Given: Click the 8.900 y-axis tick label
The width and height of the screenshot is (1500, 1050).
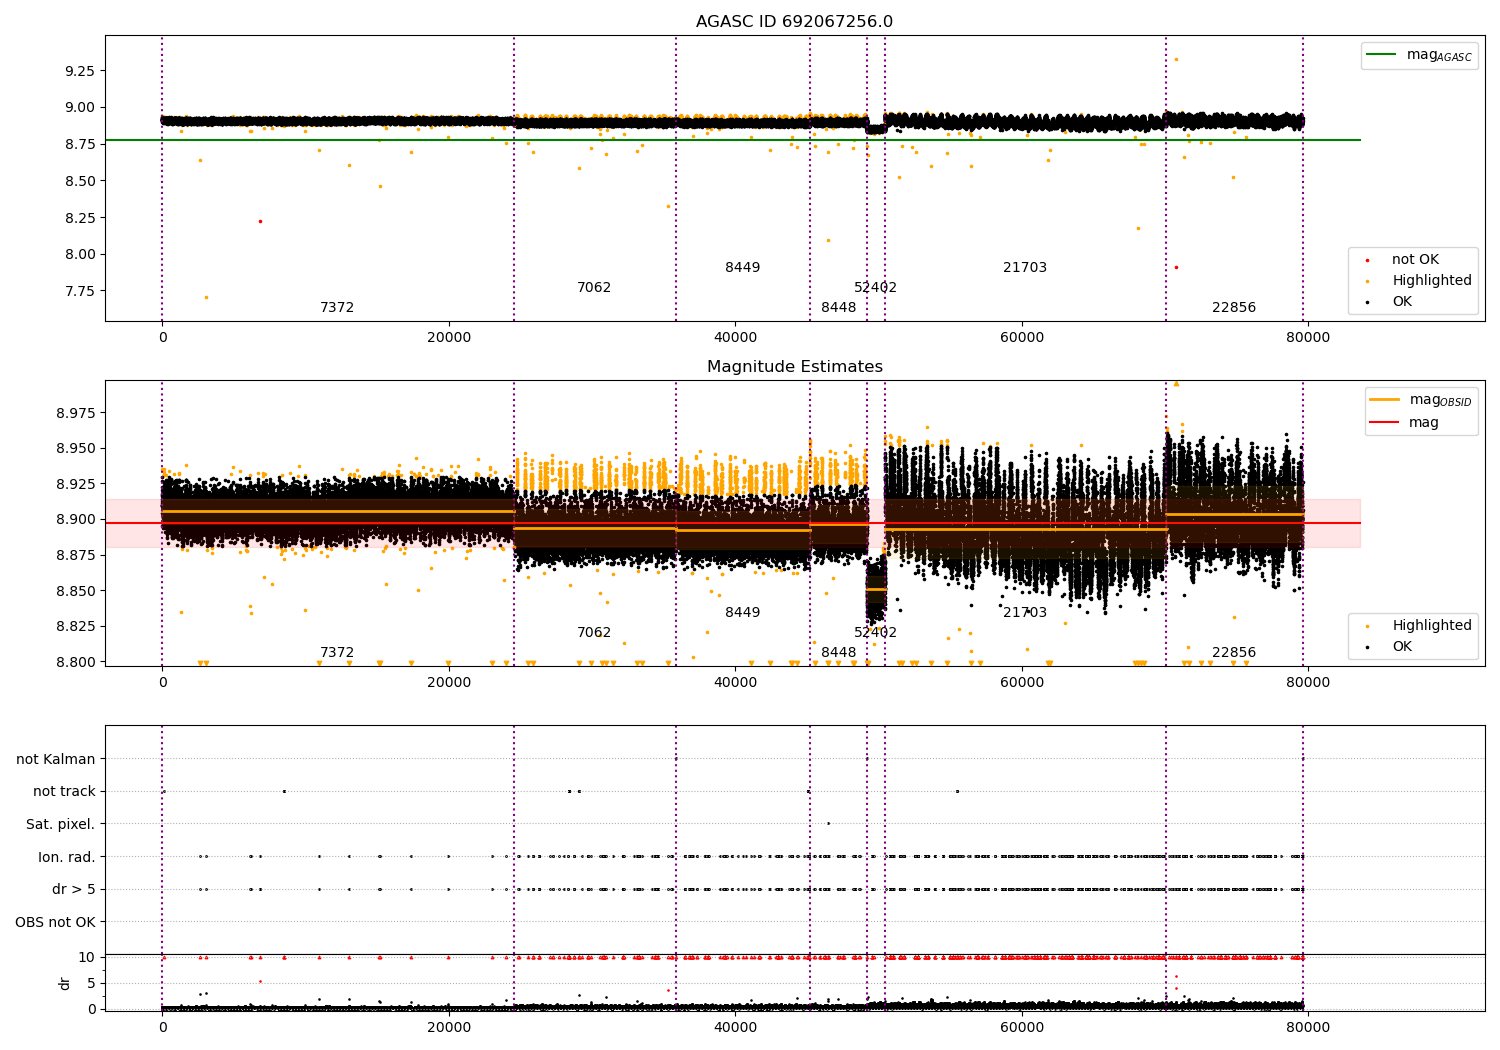Looking at the screenshot, I should click(76, 519).
